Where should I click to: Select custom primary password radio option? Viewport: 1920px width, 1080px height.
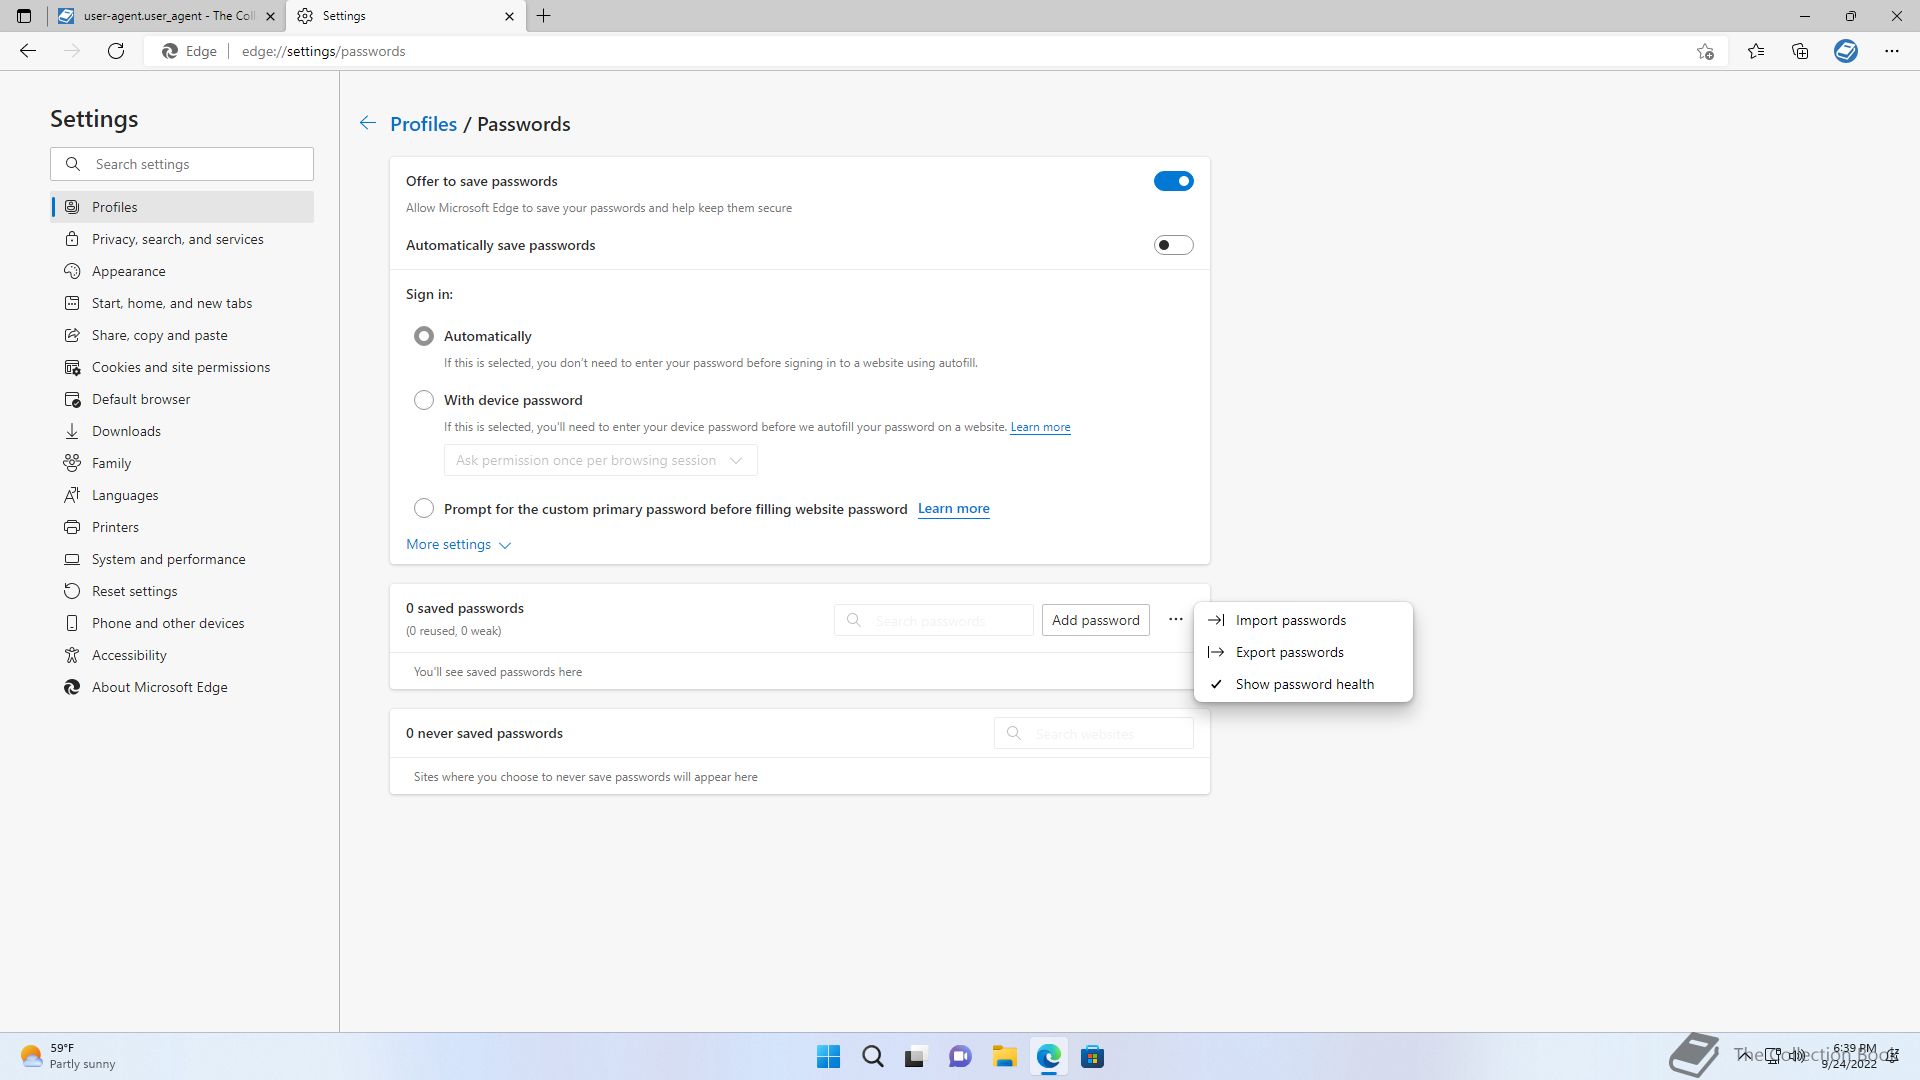(424, 508)
